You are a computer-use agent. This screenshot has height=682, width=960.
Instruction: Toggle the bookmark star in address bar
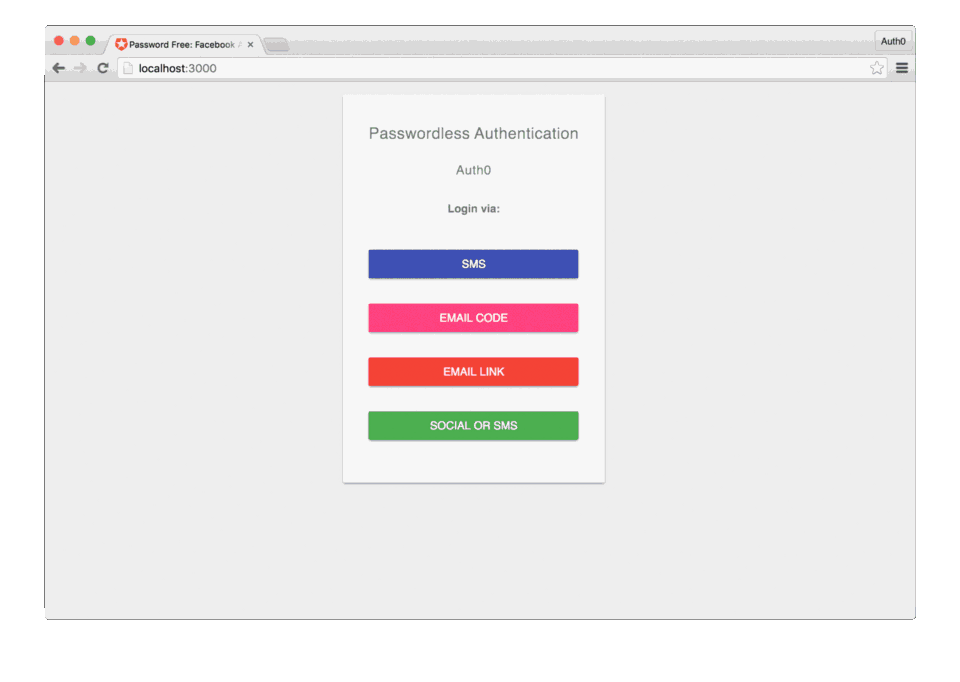tap(877, 68)
